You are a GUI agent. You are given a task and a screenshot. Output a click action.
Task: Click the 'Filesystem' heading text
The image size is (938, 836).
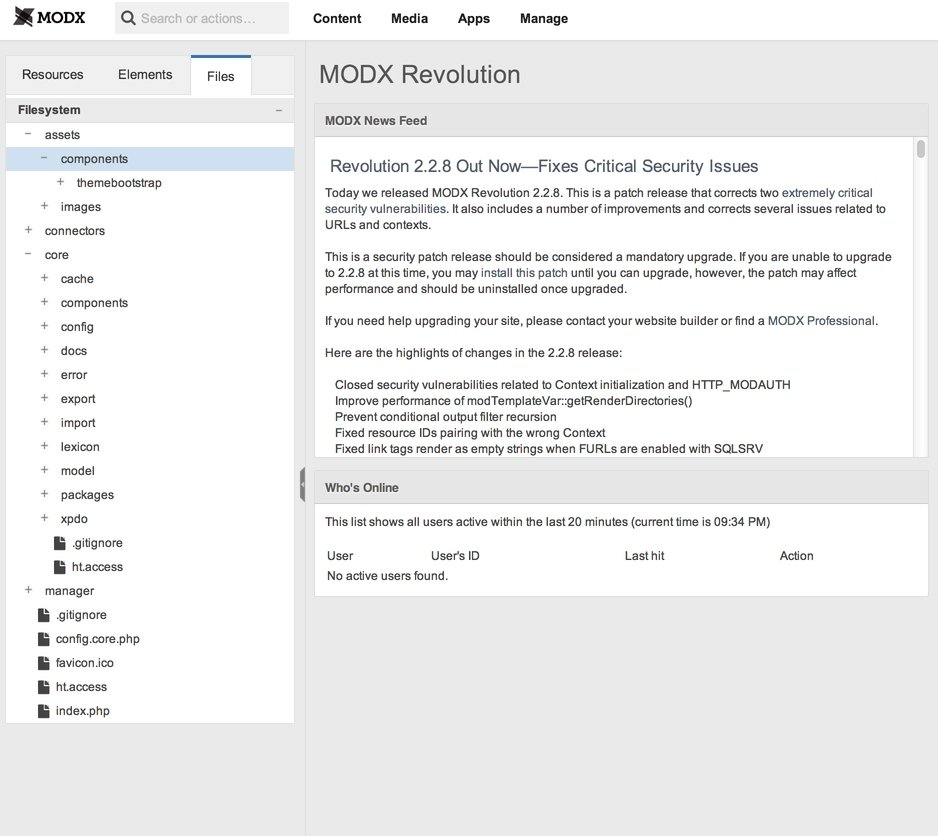pos(49,110)
